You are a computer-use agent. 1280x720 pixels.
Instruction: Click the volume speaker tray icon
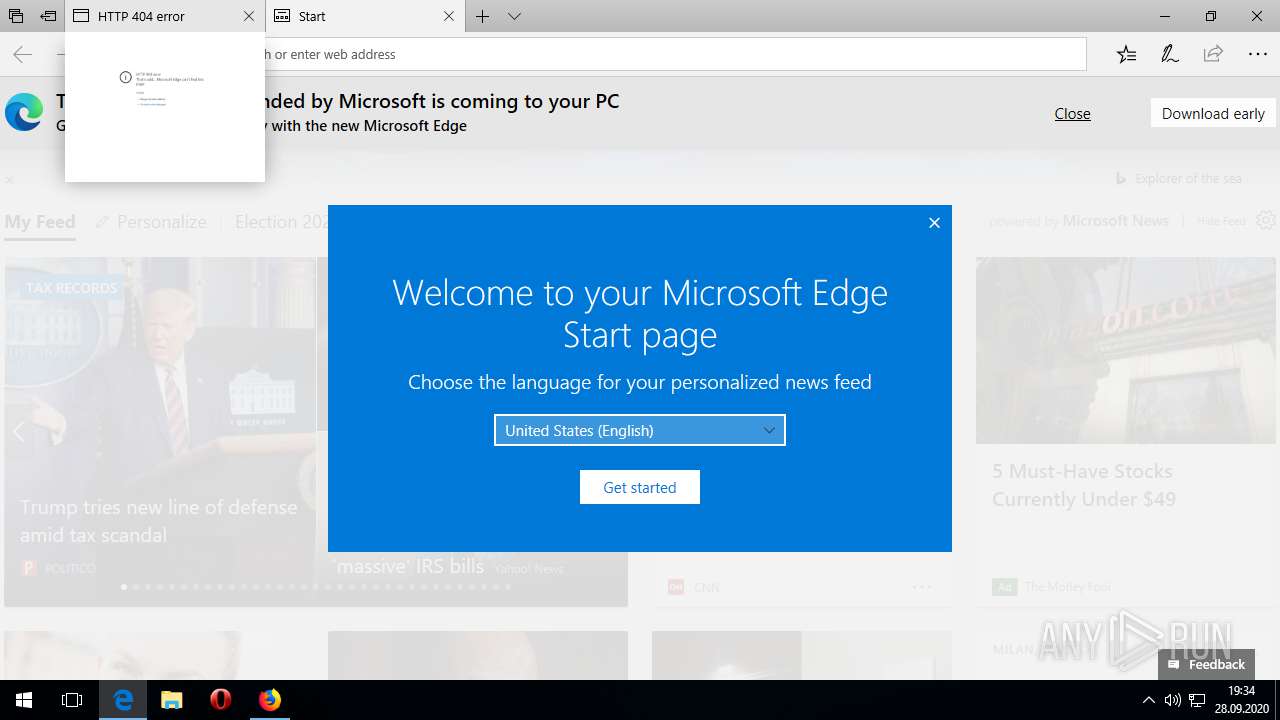(1172, 700)
